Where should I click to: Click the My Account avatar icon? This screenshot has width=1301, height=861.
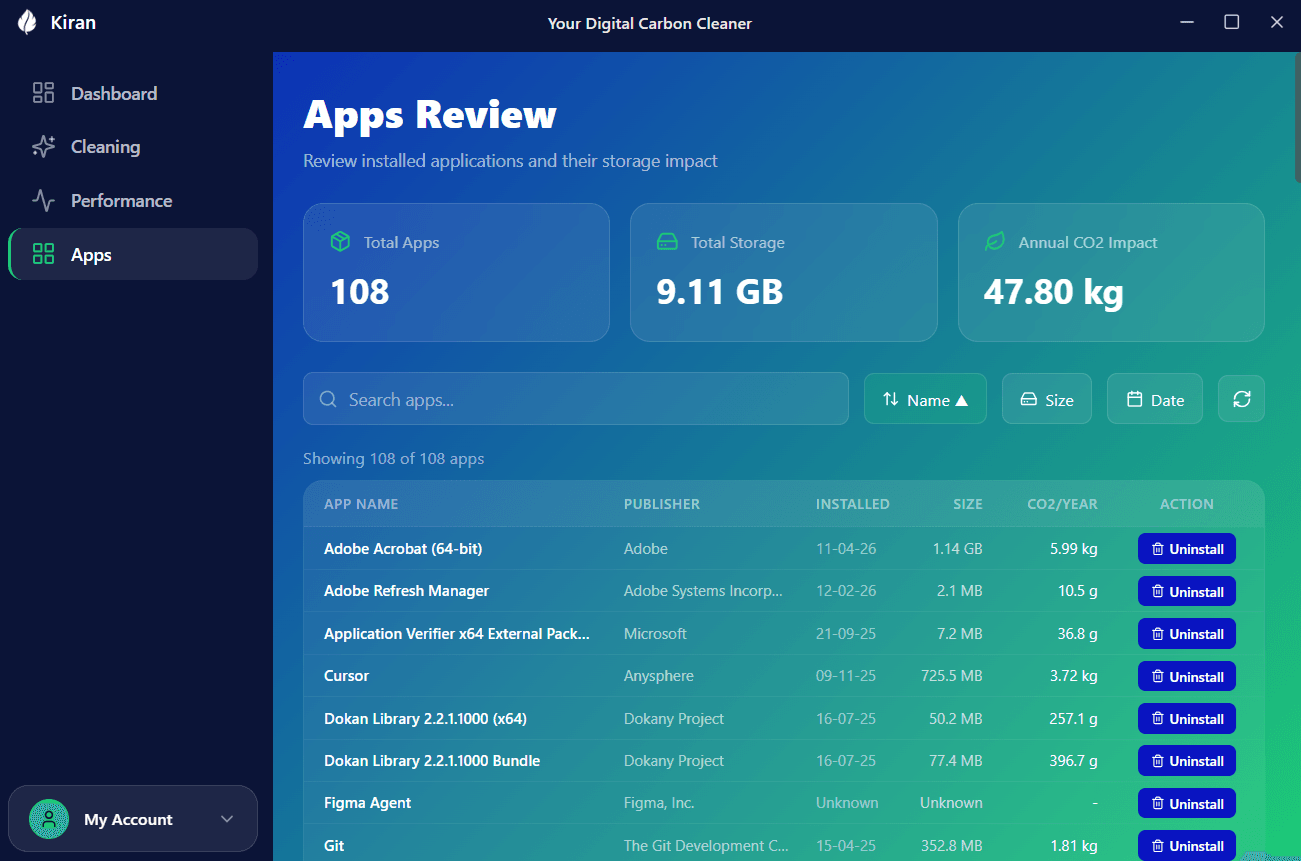click(49, 819)
